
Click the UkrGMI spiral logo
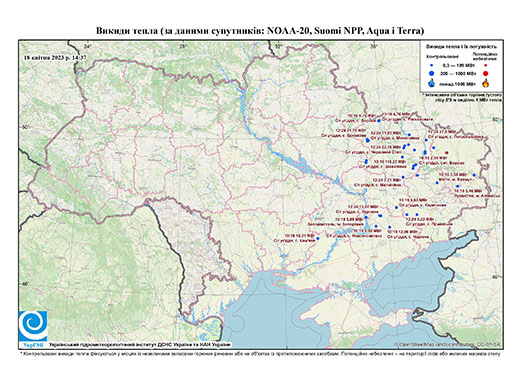[33, 327]
